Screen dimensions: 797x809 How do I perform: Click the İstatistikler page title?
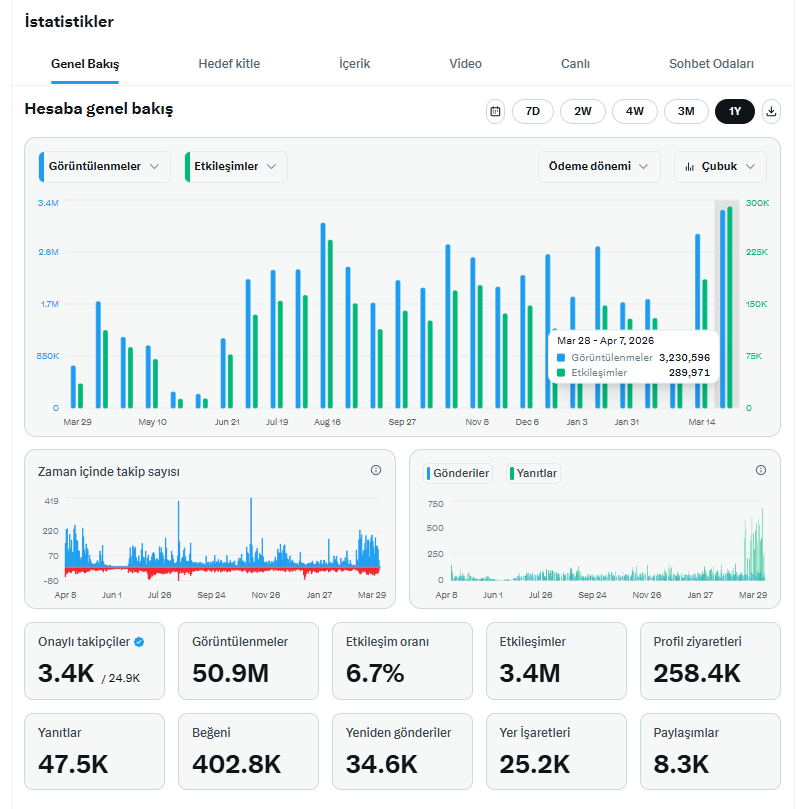coord(69,22)
